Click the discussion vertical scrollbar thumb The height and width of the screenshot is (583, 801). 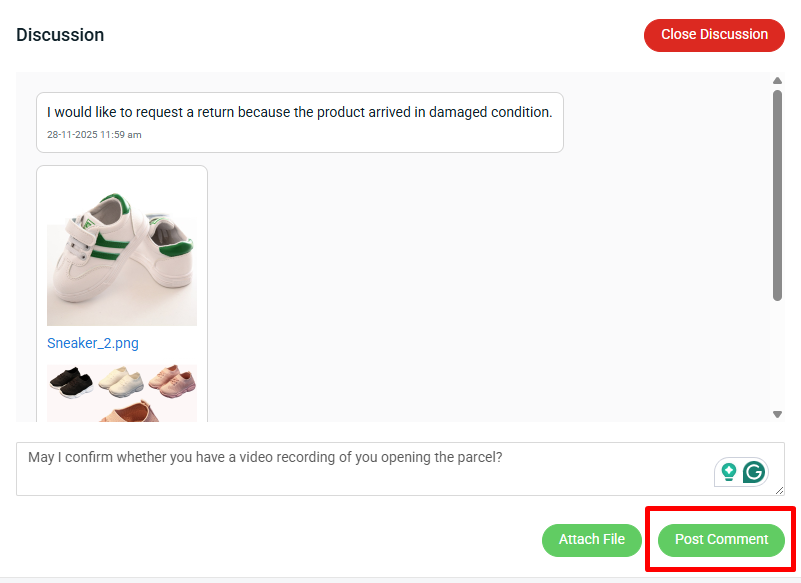pos(777,195)
